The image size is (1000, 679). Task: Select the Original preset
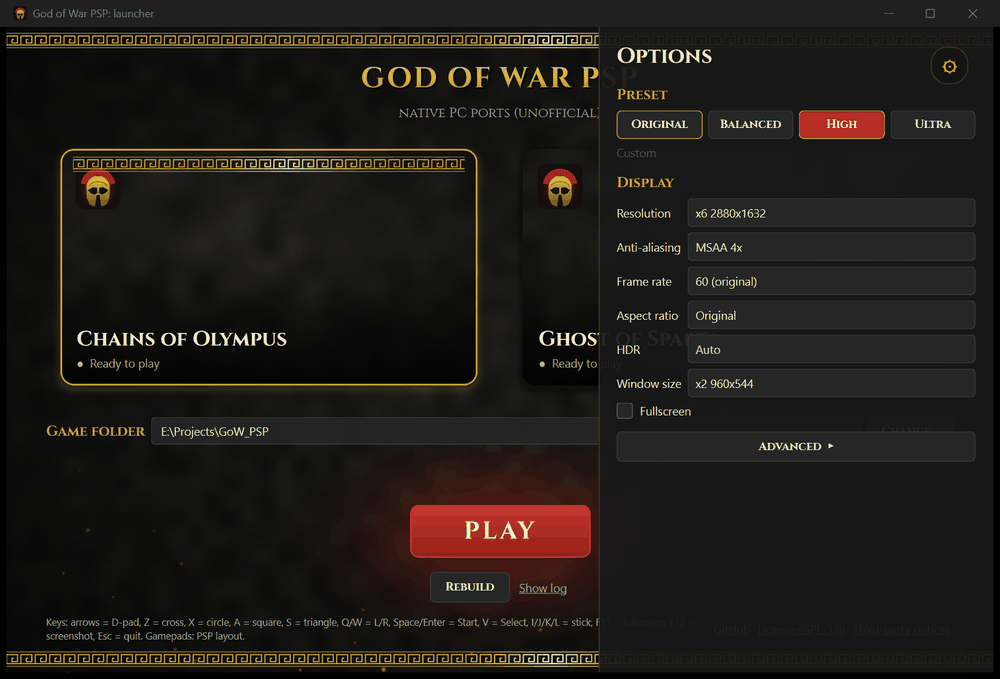pyautogui.click(x=659, y=124)
